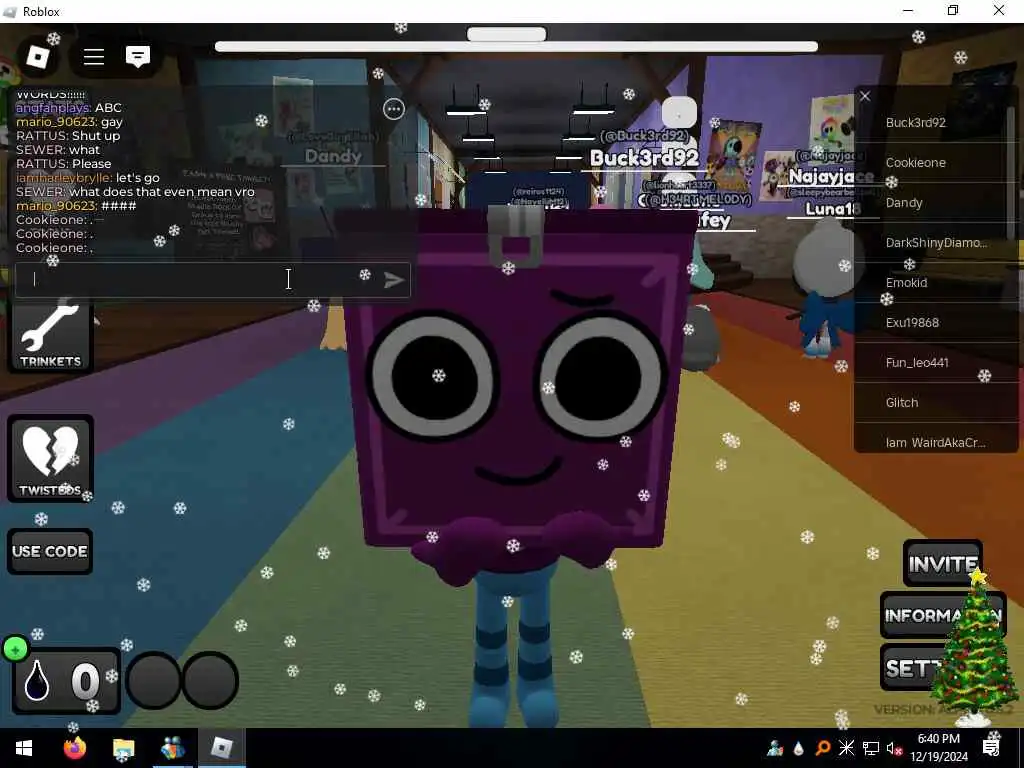Viewport: 1024px width, 768px height.
Task: Click angfahplays username in chat
Action: [54, 108]
